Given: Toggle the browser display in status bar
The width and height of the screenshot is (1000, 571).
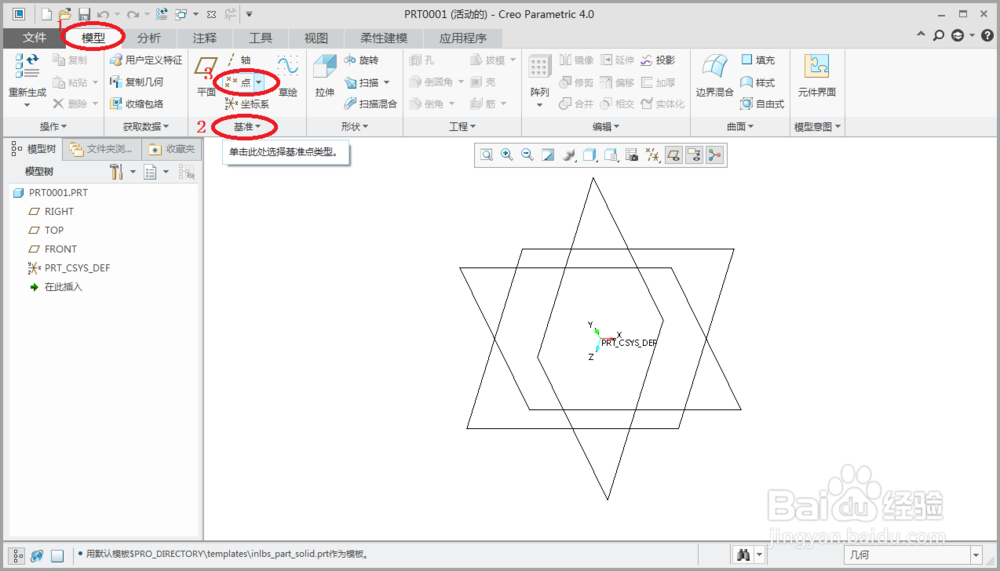Looking at the screenshot, I should 37,556.
